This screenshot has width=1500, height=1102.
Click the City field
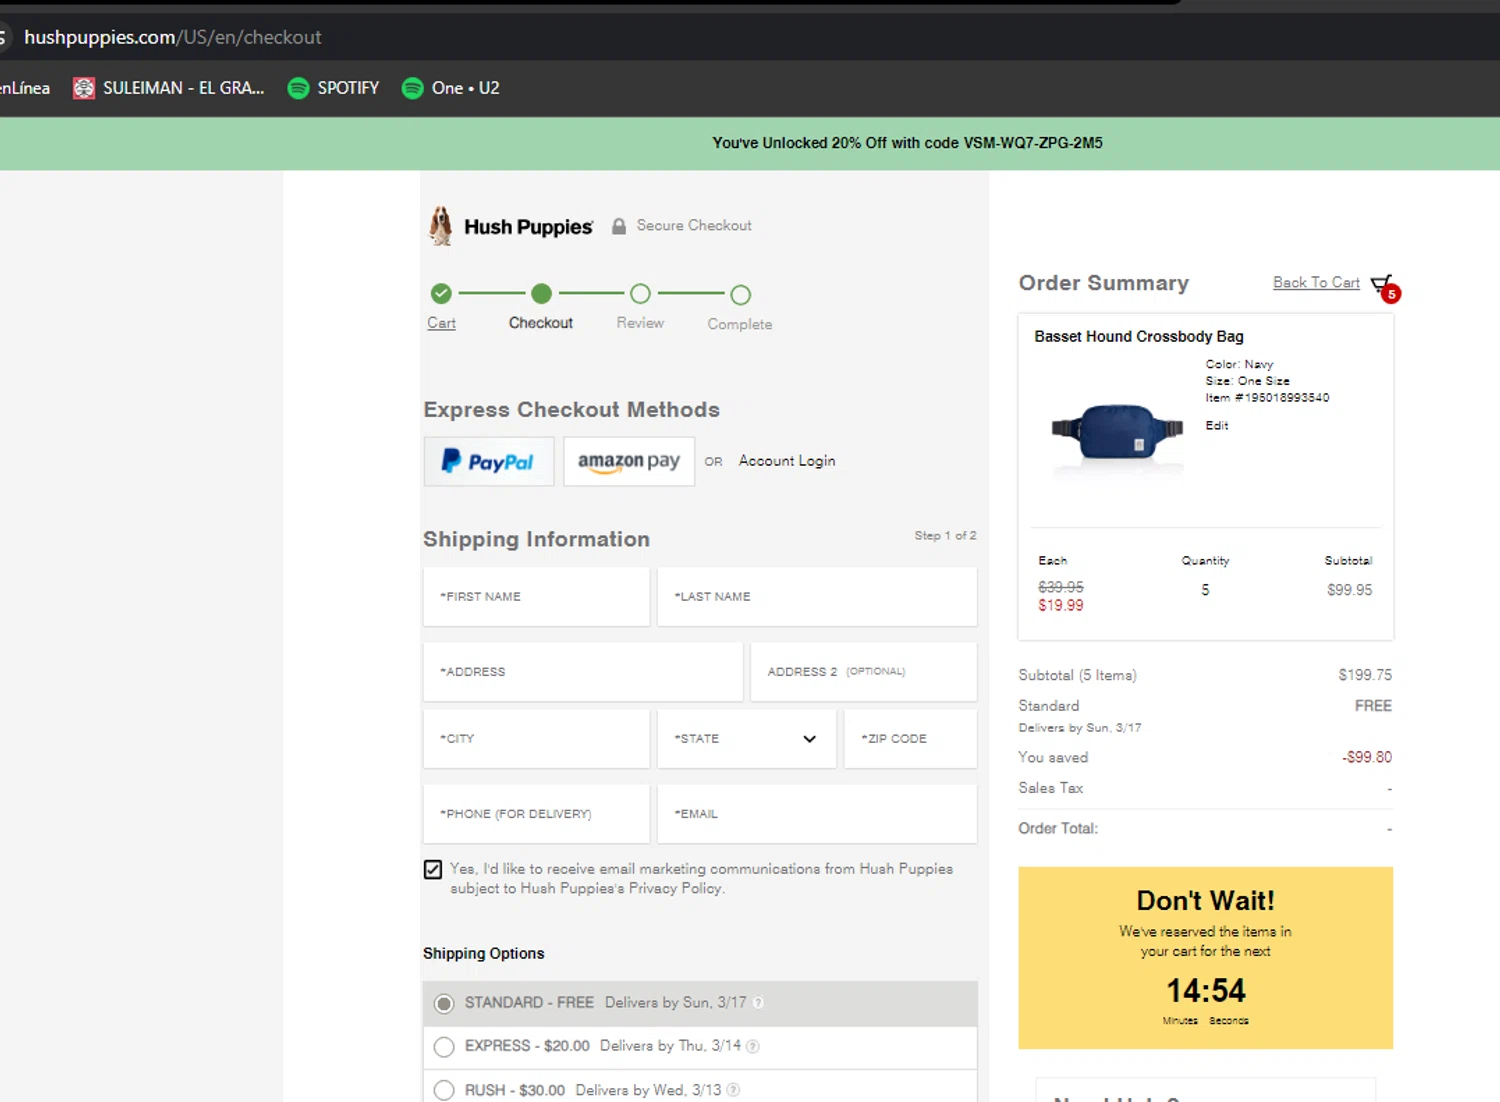536,739
